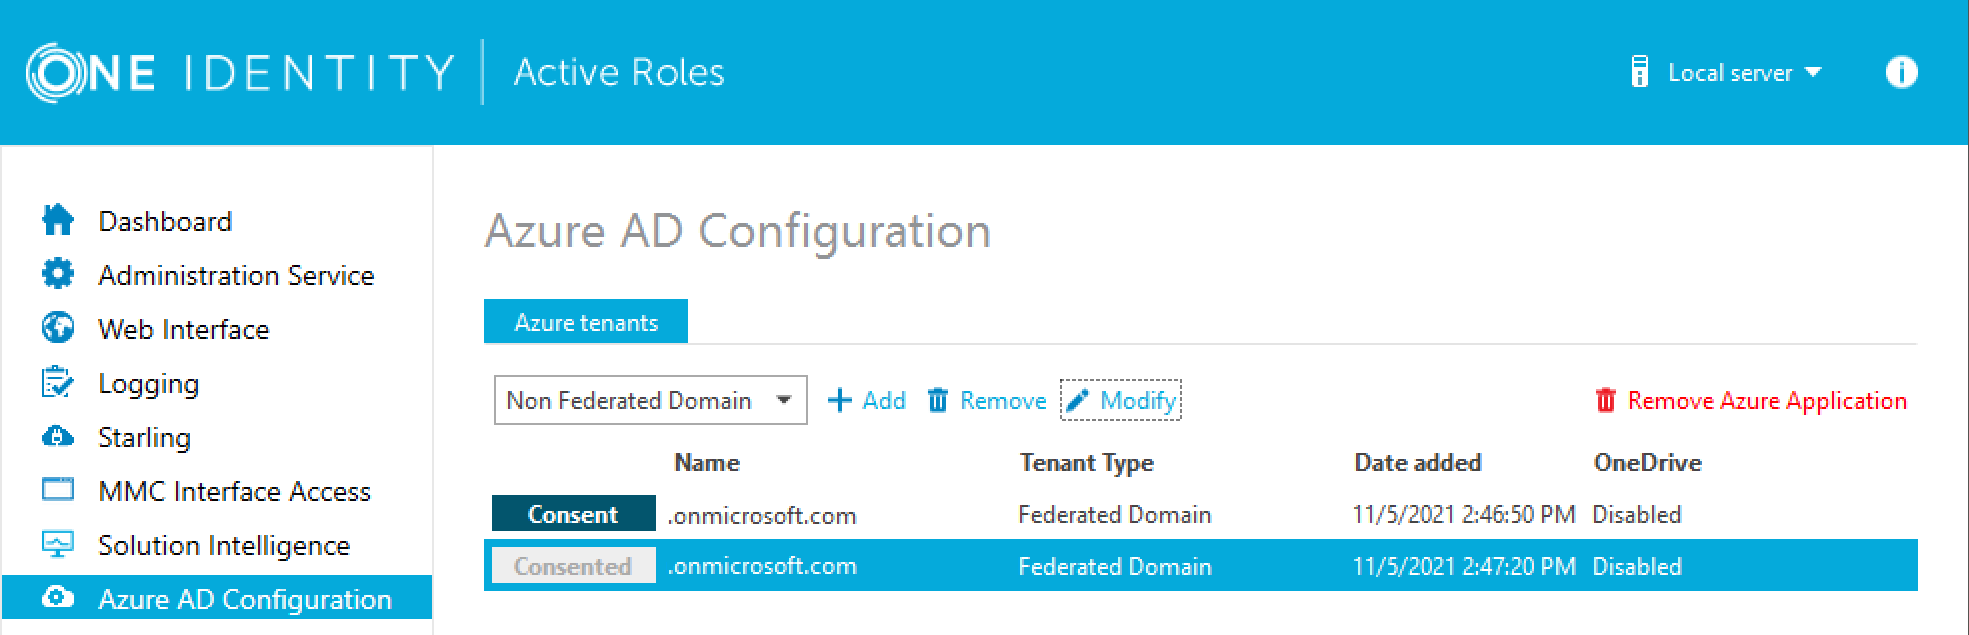
Task: Open the Non Federated Domain combo box
Action: 650,400
